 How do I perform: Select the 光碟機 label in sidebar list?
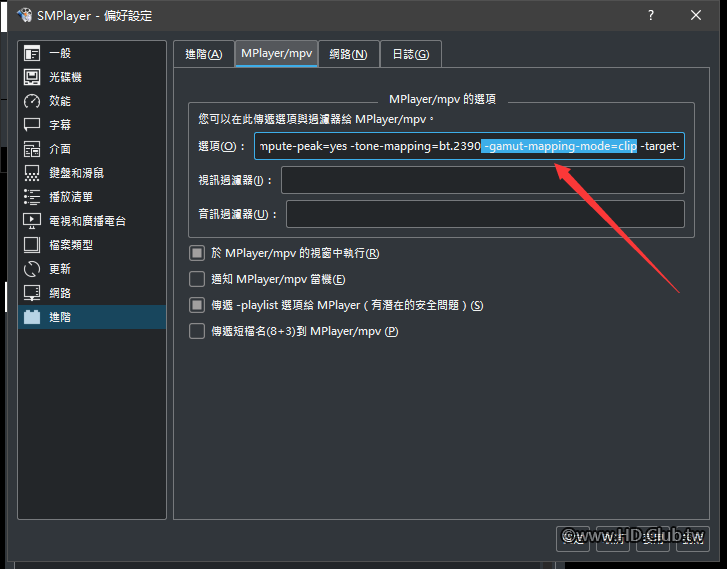pos(65,77)
